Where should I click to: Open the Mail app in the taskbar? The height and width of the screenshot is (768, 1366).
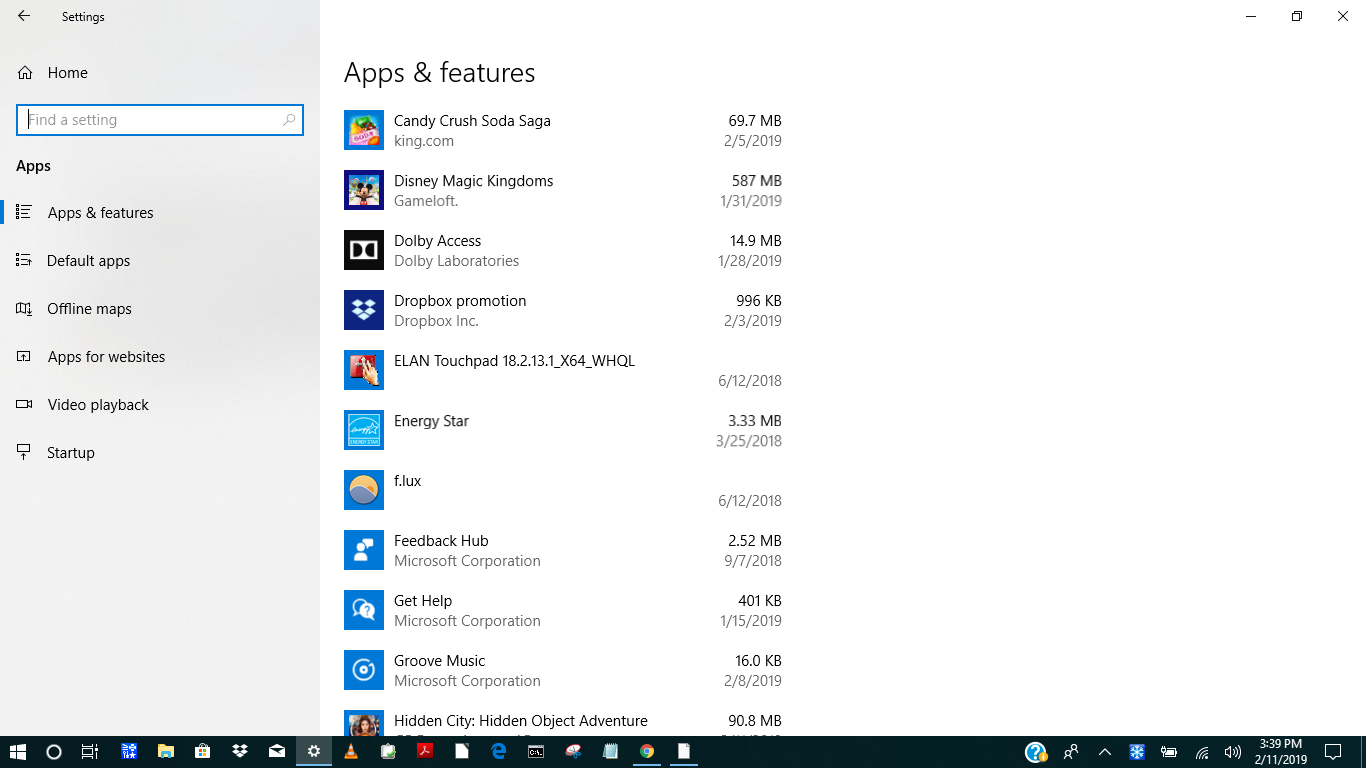(277, 751)
